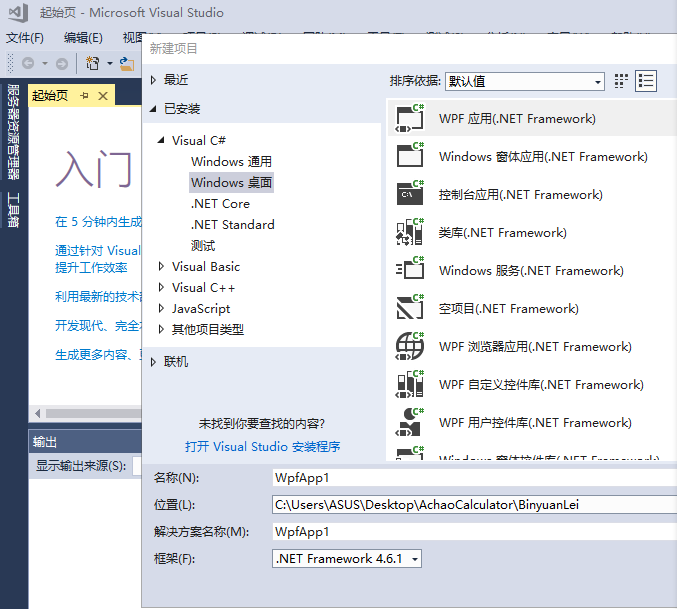Image resolution: width=677 pixels, height=609 pixels.
Task: Expand the Visual Basic tree node
Action: tap(161, 266)
